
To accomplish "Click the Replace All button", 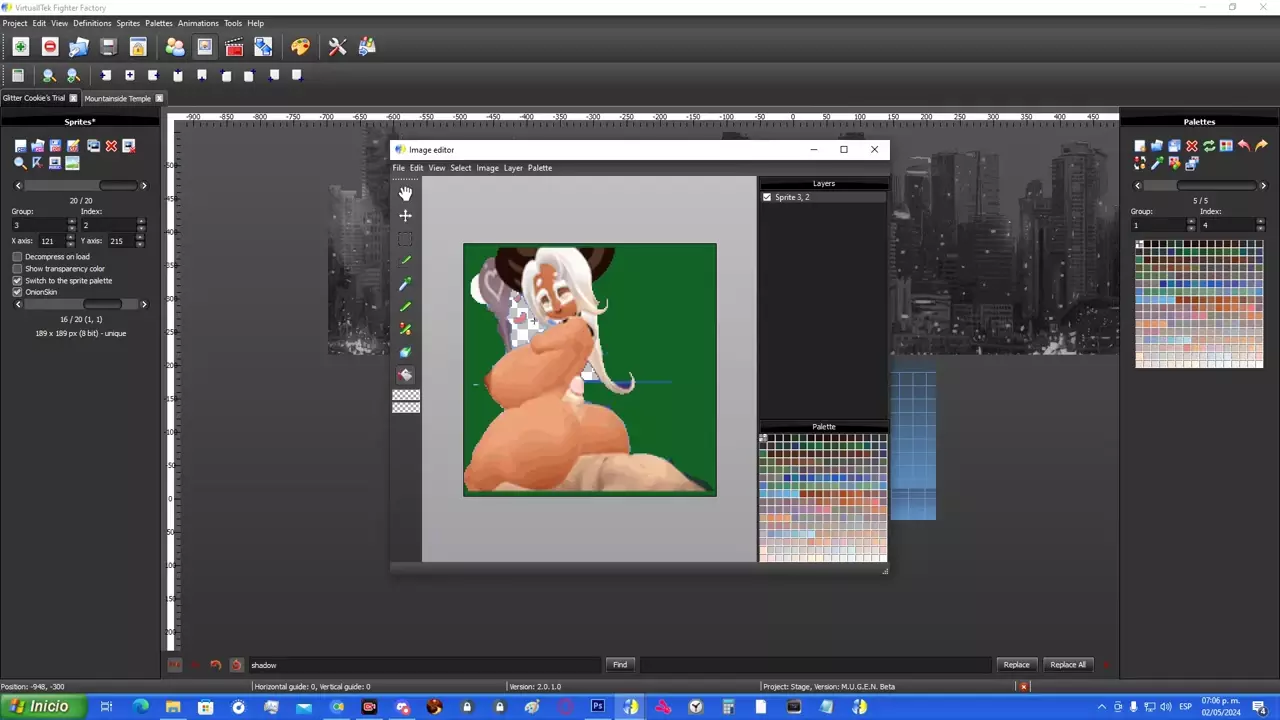I will [x=1067, y=665].
